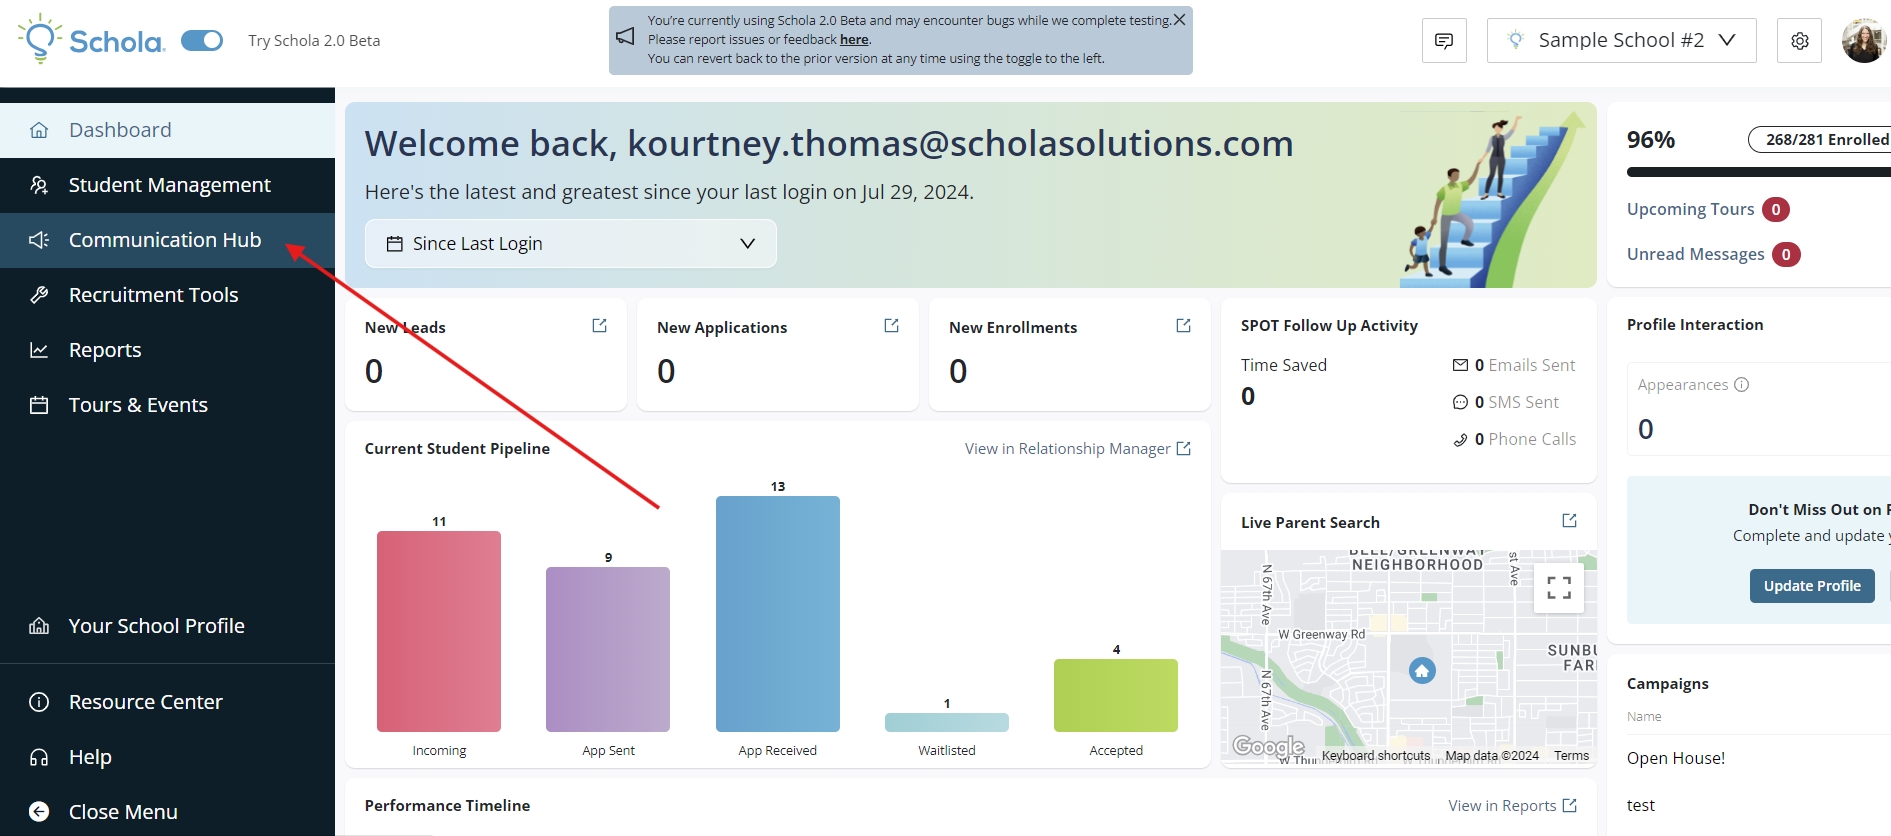Click the 96% enrollment progress bar
1891x836 pixels.
[1759, 172]
